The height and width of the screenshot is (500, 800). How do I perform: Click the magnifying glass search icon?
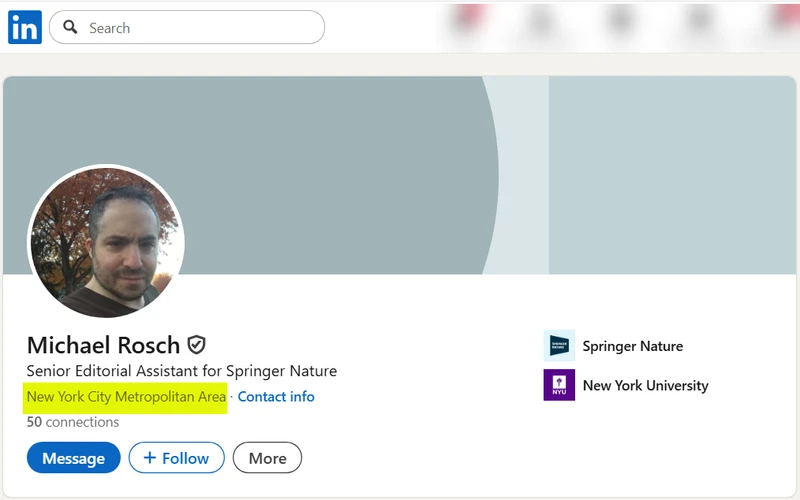click(70, 27)
